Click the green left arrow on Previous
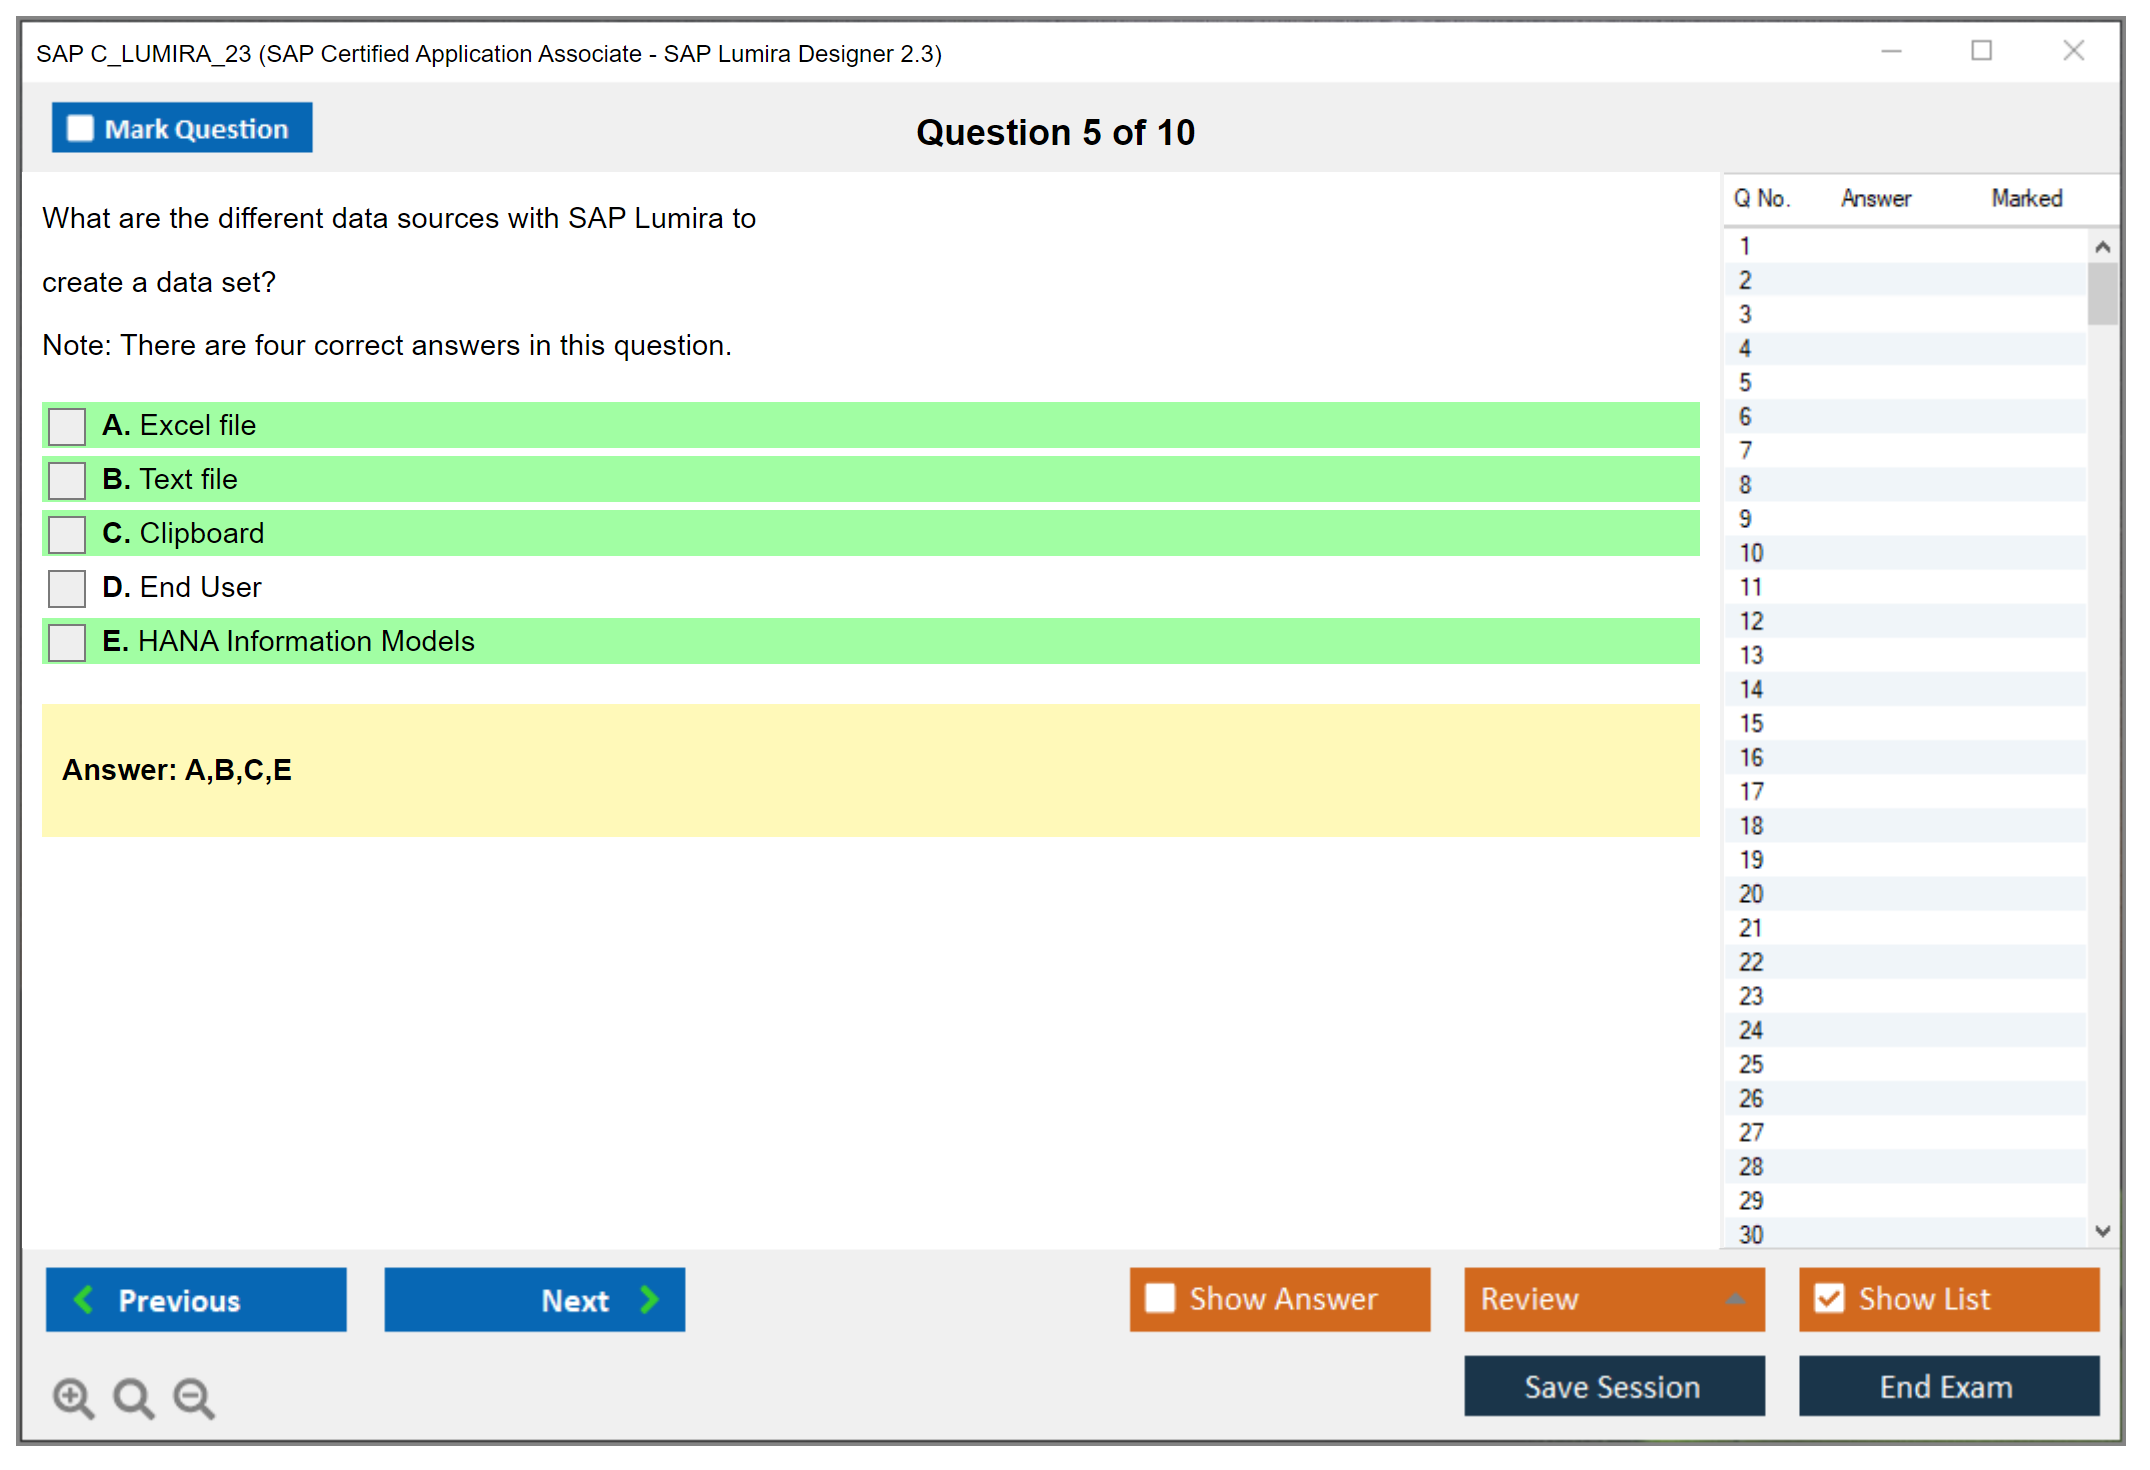Image resolution: width=2150 pixels, height=1470 pixels. click(84, 1299)
